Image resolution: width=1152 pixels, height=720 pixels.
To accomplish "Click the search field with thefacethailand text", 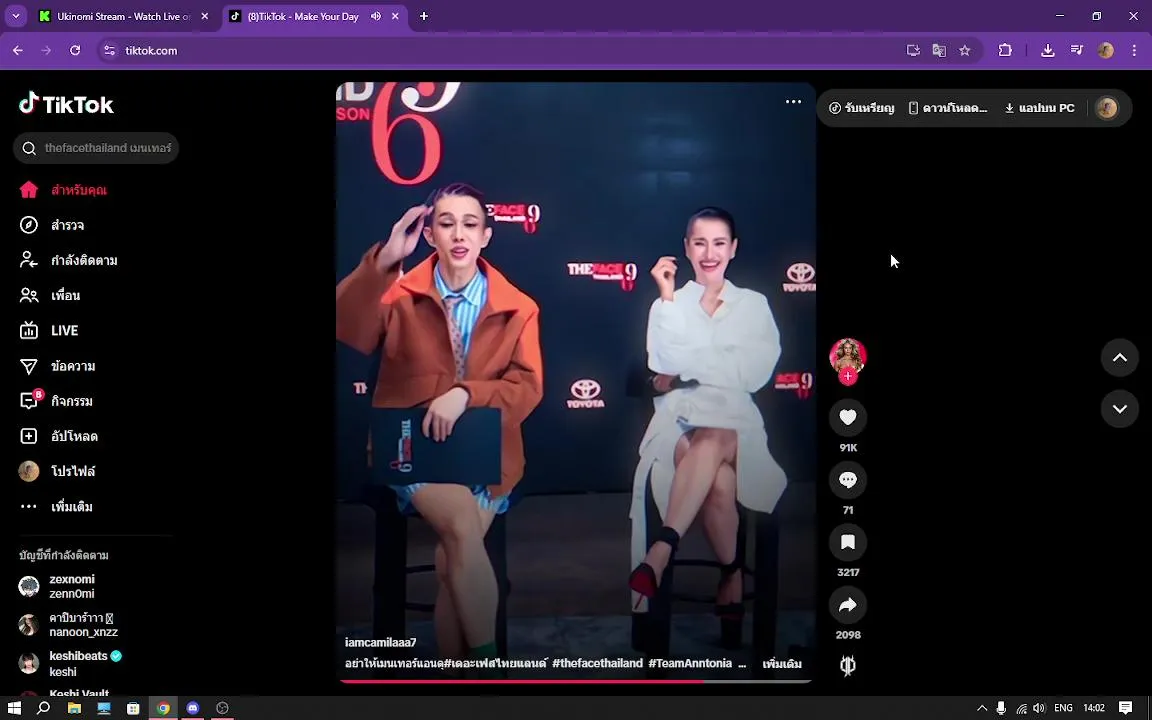I will [x=96, y=148].
